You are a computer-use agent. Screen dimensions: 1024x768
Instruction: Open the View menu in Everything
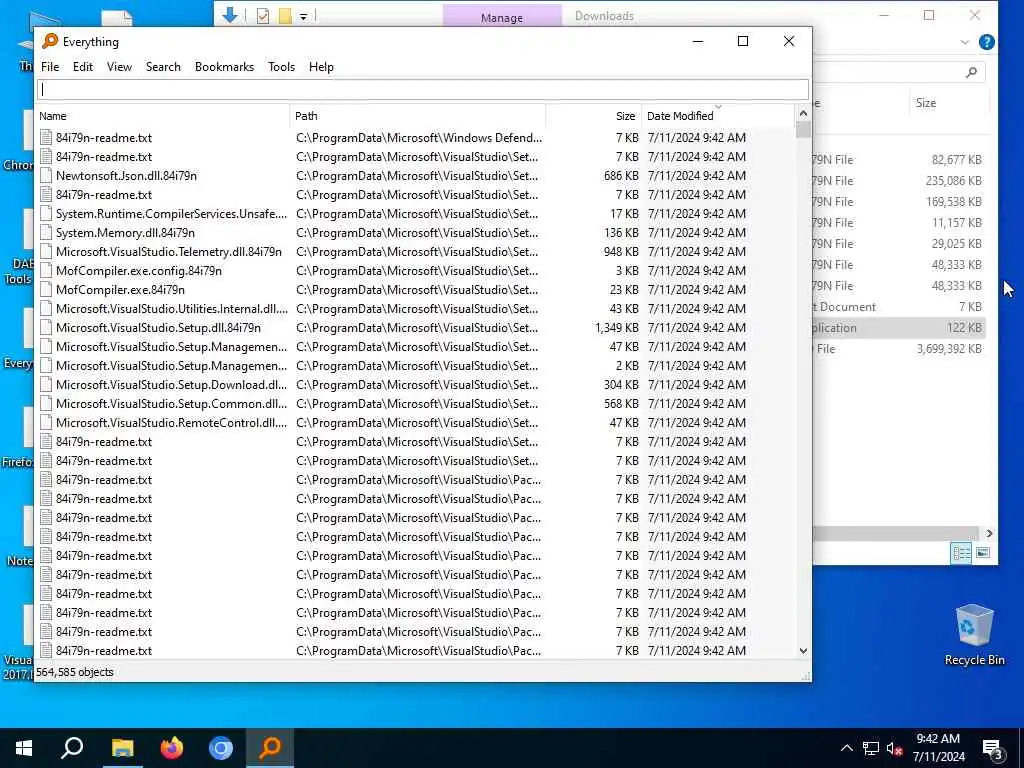[119, 67]
